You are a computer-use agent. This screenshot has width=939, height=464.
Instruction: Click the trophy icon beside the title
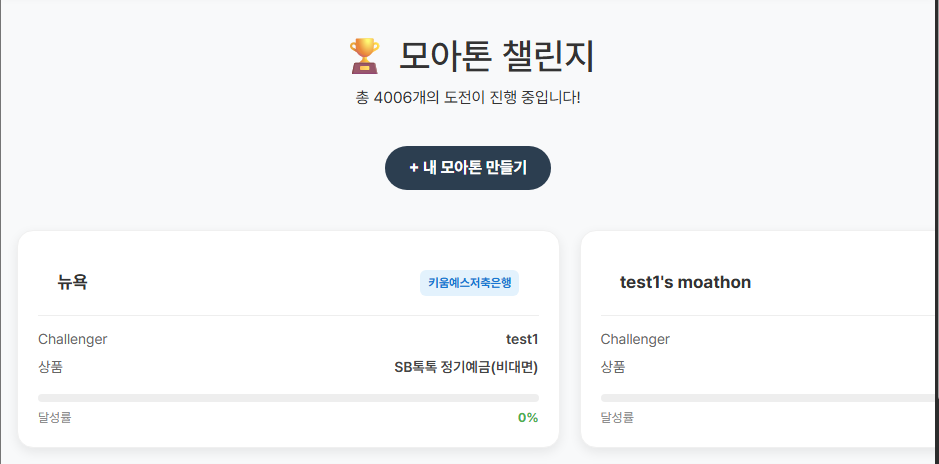tap(364, 56)
